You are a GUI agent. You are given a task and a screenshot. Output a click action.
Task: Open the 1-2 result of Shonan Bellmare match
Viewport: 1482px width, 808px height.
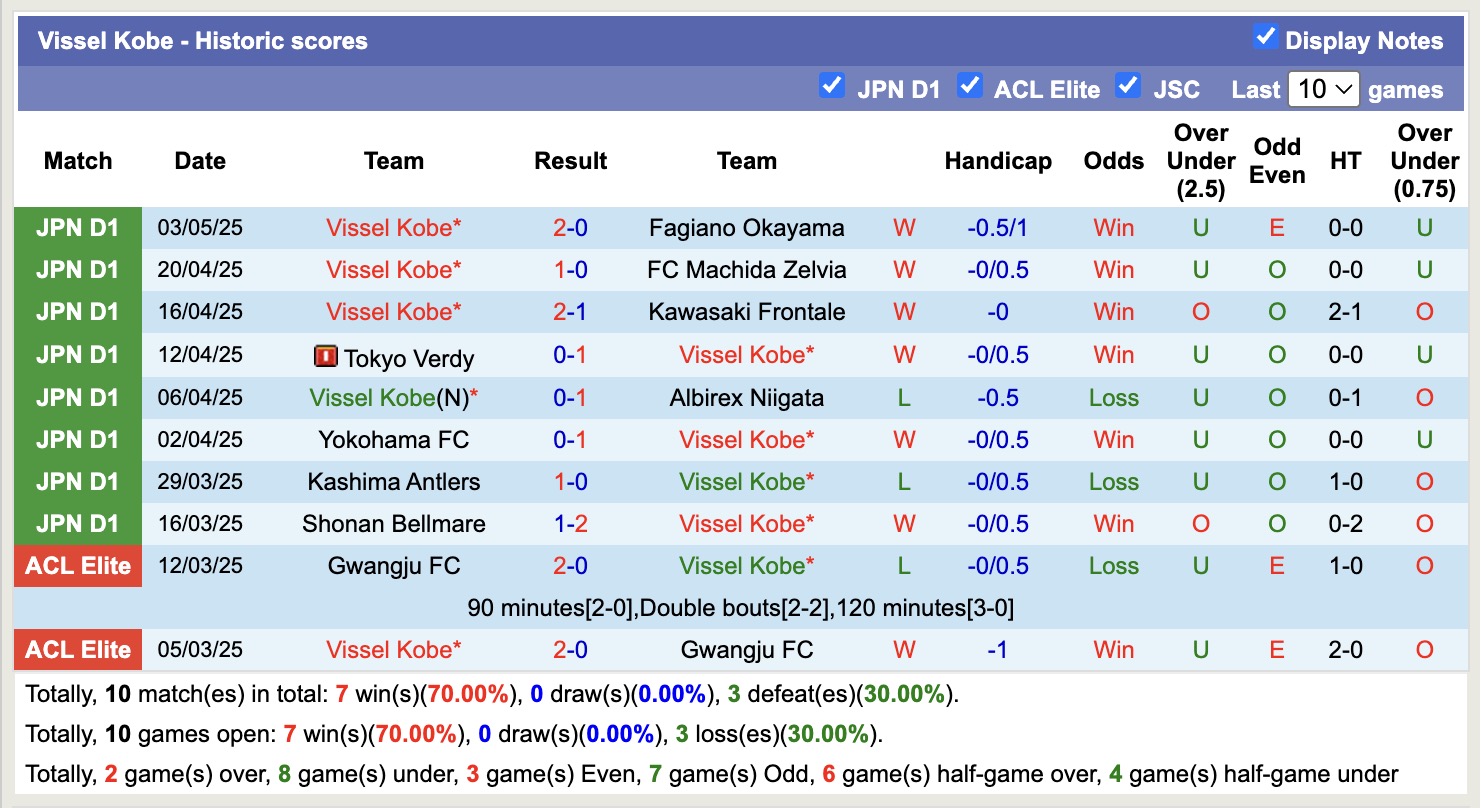[x=570, y=524]
